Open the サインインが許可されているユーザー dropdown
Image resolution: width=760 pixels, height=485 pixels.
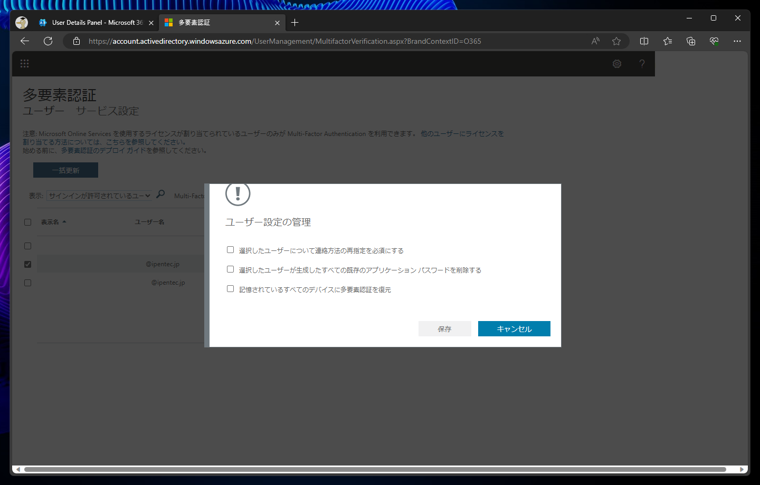pos(99,196)
